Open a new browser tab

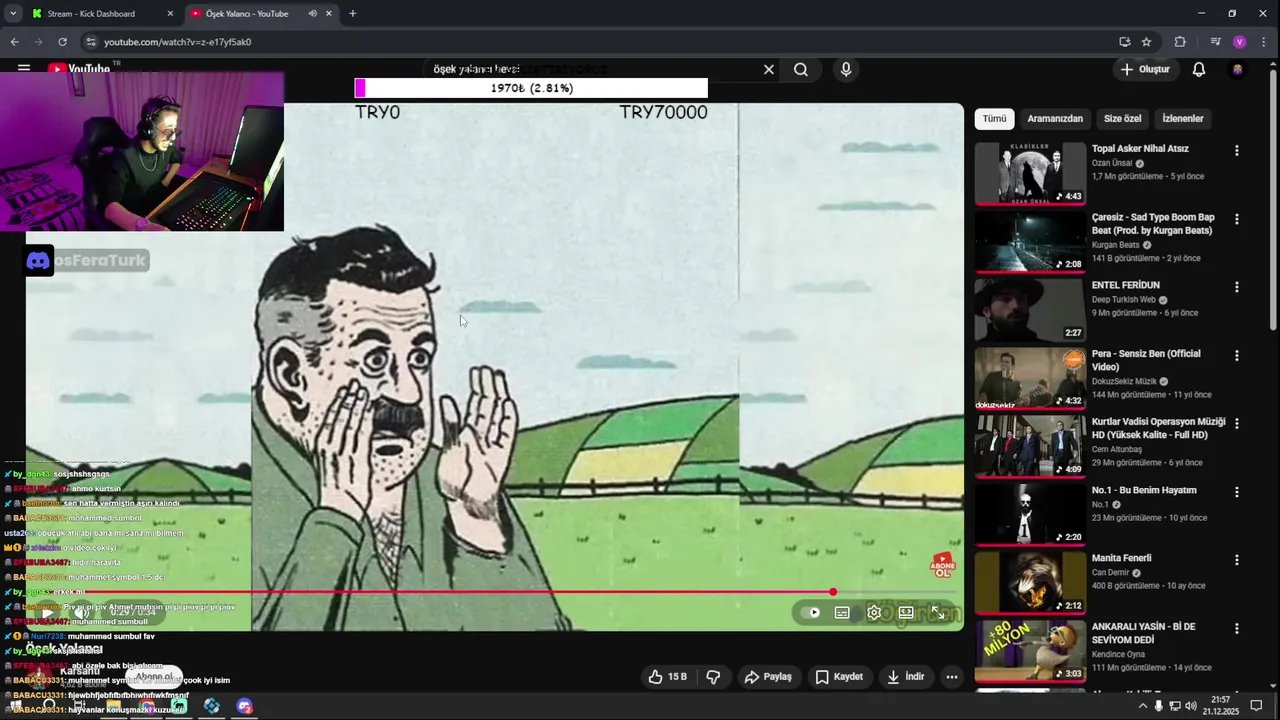coord(352,14)
